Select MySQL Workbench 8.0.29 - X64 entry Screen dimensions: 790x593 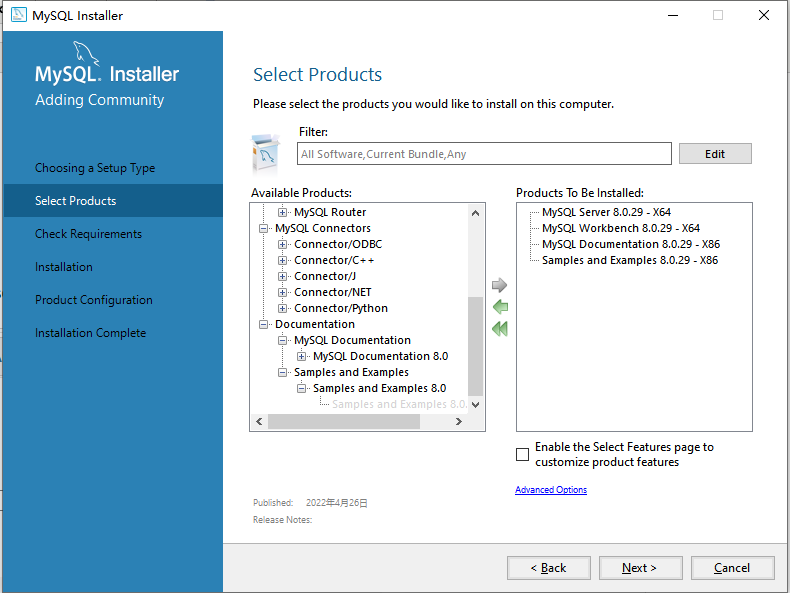pyautogui.click(x=621, y=228)
